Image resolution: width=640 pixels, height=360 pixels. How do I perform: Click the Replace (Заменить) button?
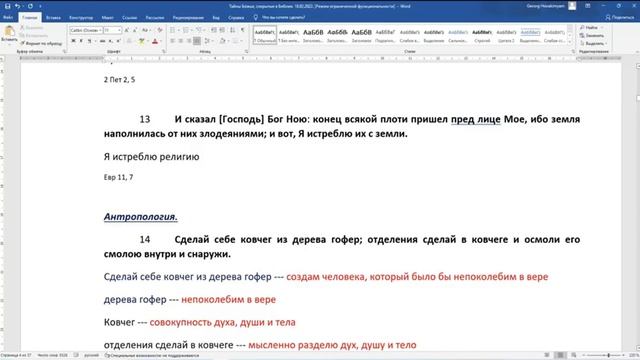tap(591, 36)
